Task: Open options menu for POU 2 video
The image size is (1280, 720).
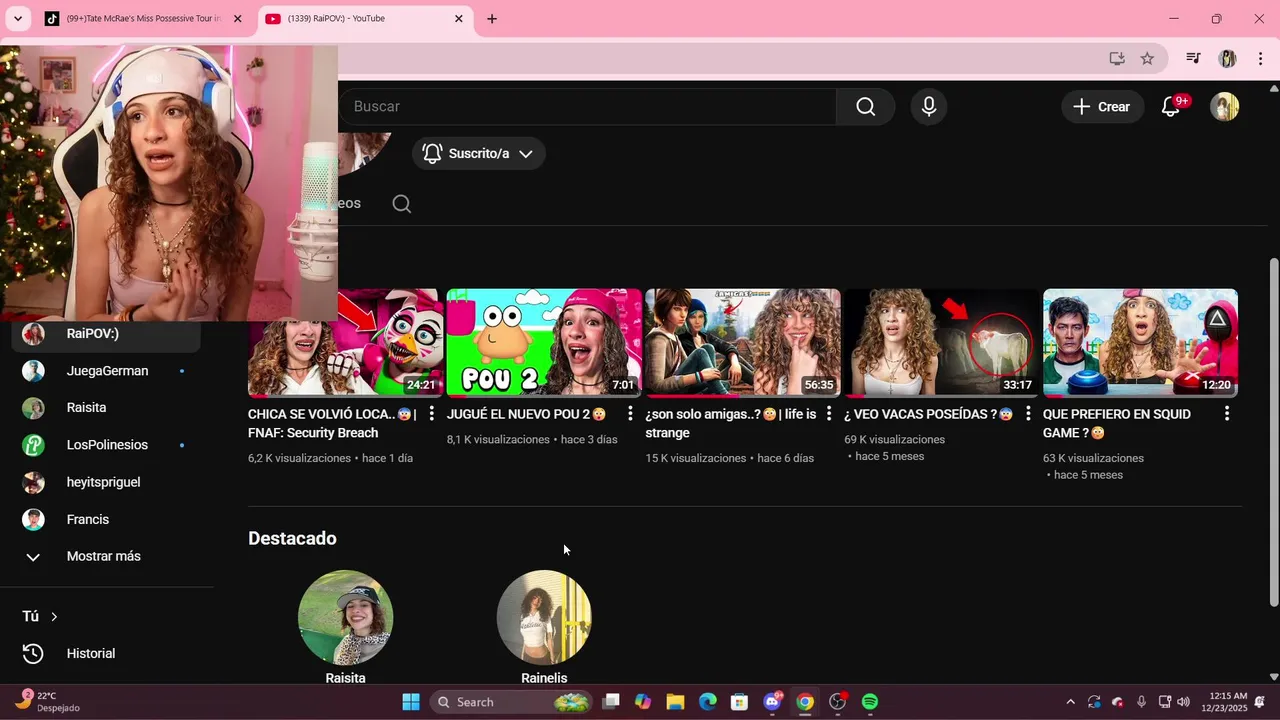Action: coord(630,414)
